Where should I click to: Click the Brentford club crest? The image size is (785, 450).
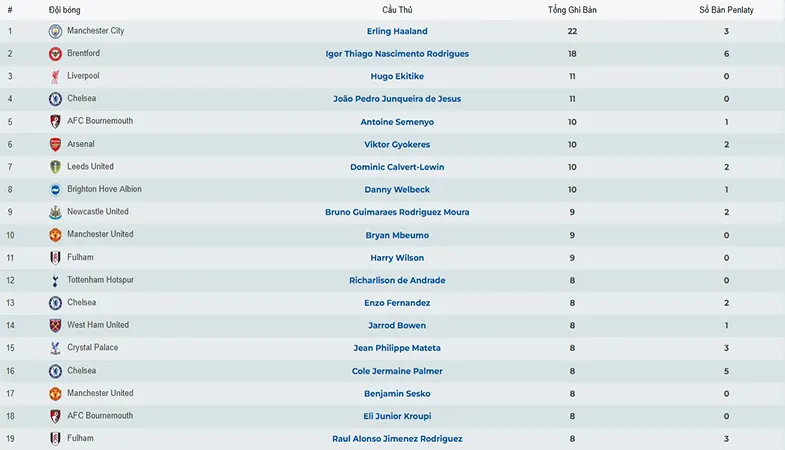point(55,54)
